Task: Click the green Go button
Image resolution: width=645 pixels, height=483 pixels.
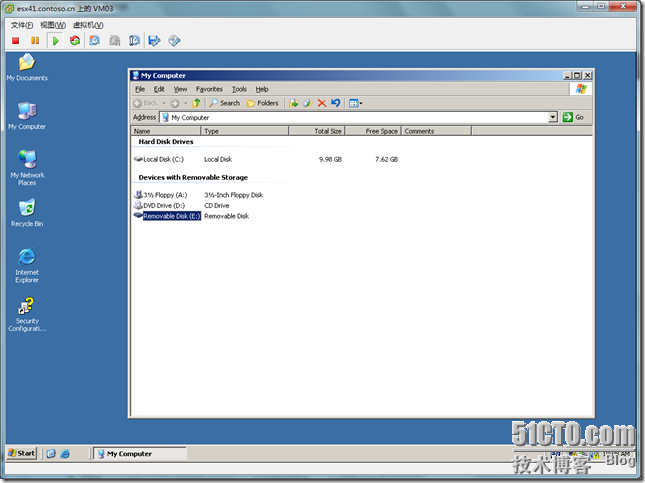Action: click(573, 118)
